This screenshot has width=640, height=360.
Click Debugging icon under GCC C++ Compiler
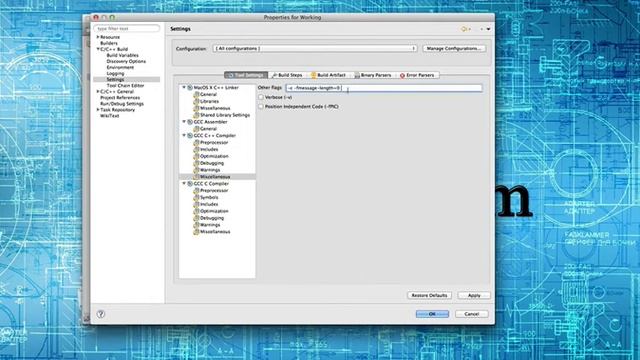click(x=196, y=163)
